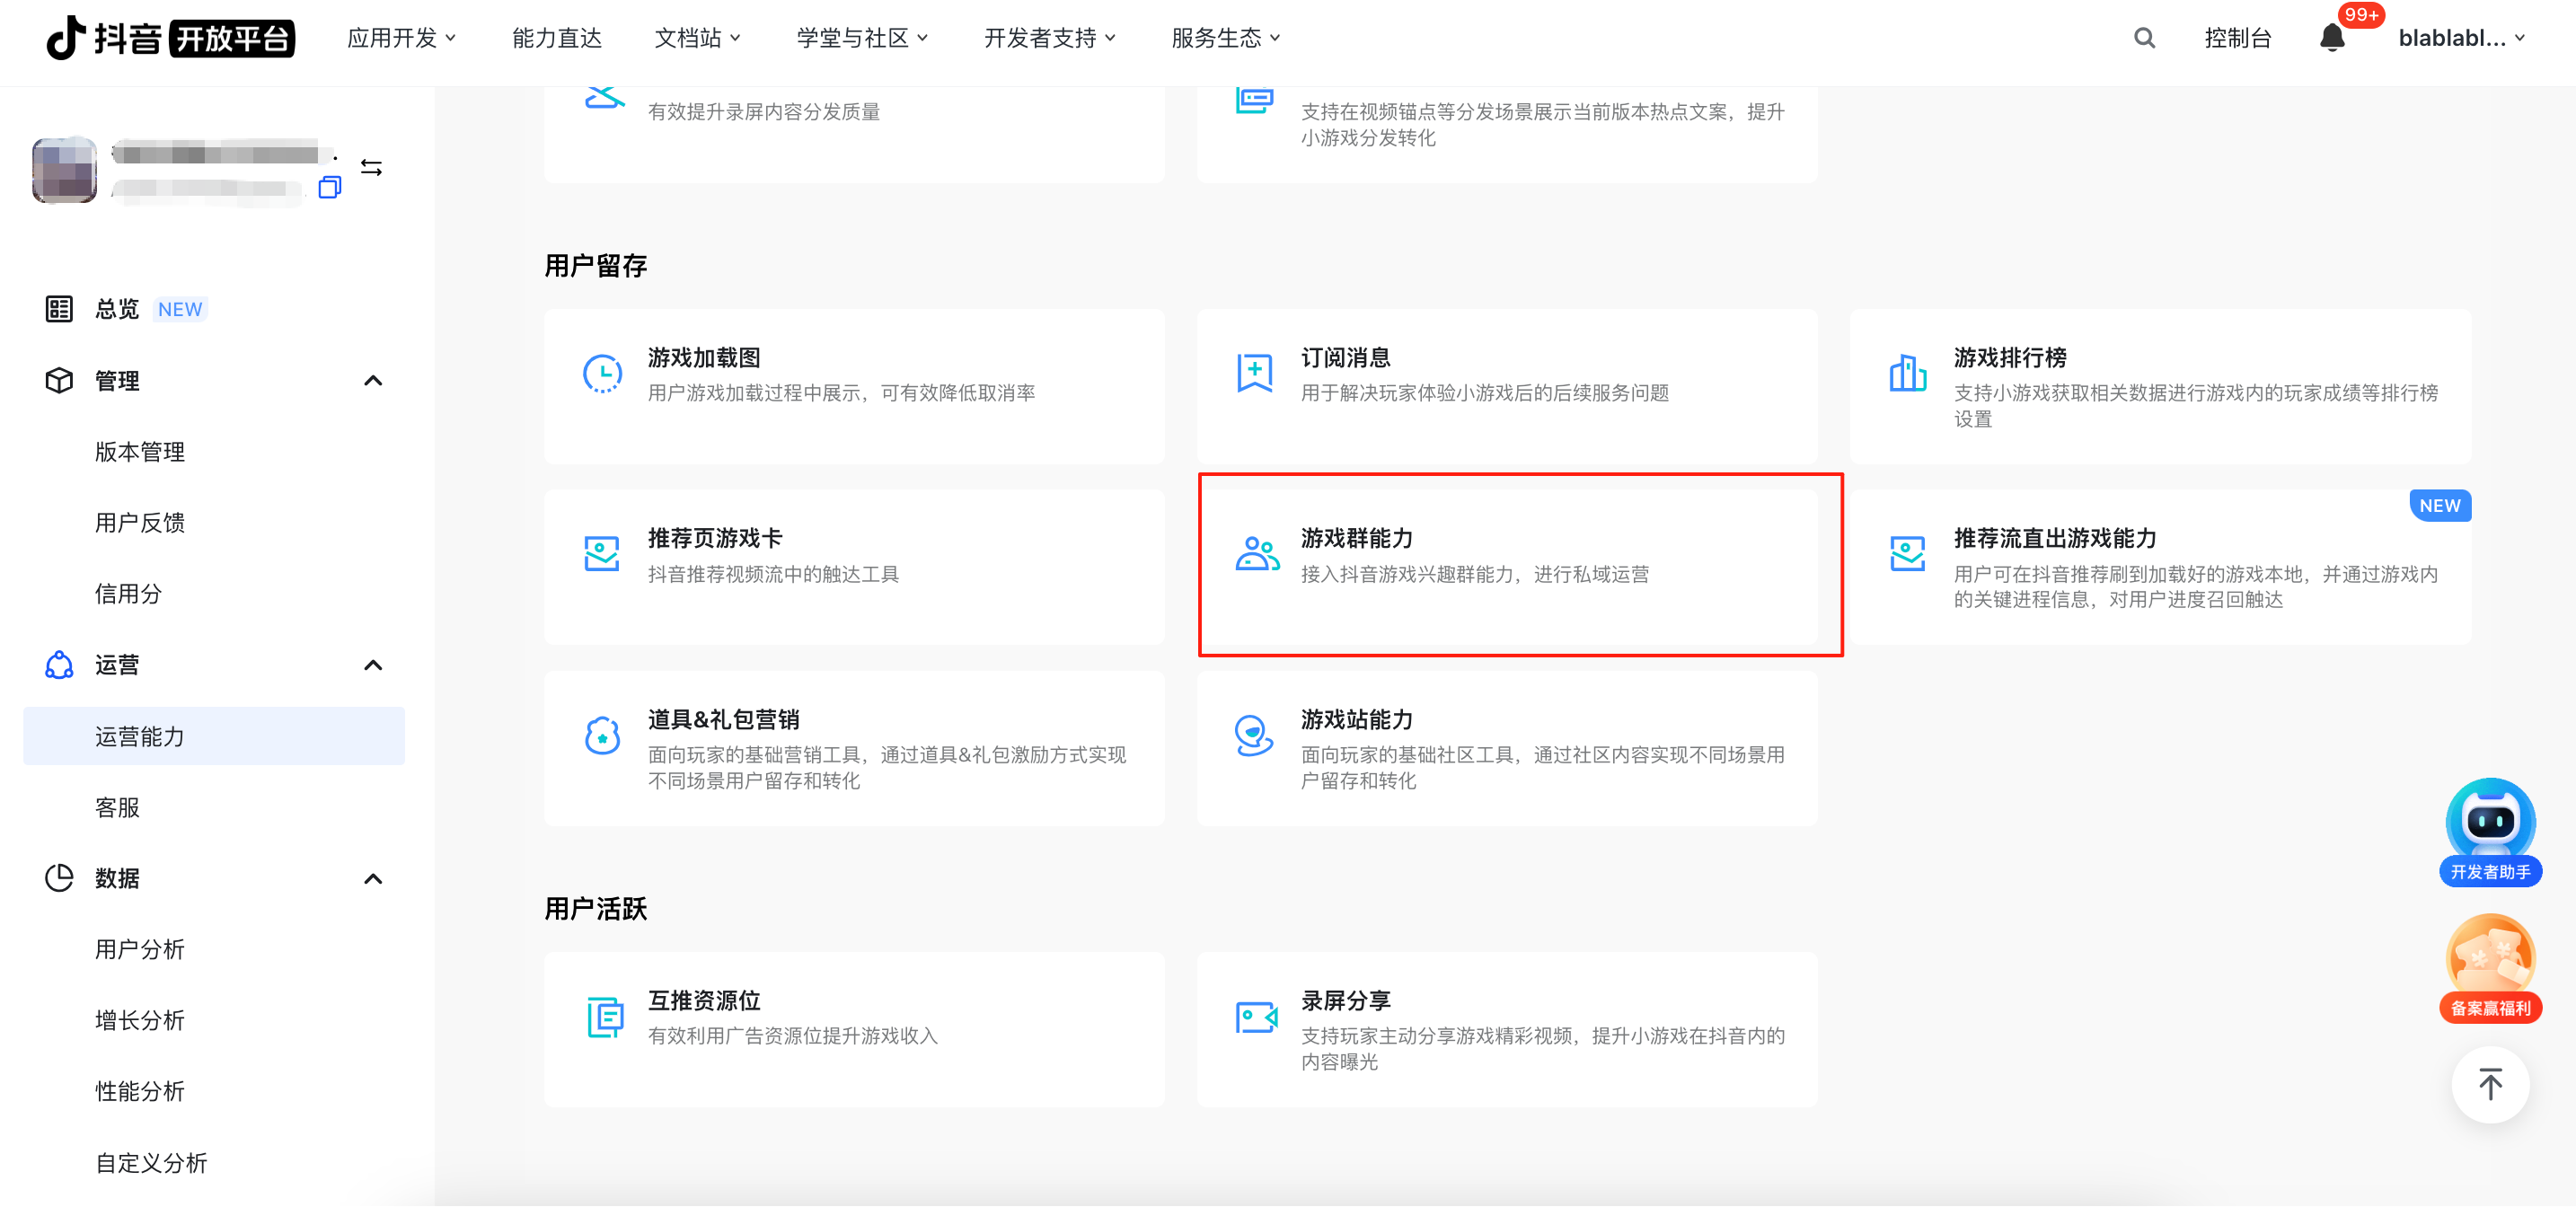Click the 推荐页游戏卡 card icon

[603, 554]
